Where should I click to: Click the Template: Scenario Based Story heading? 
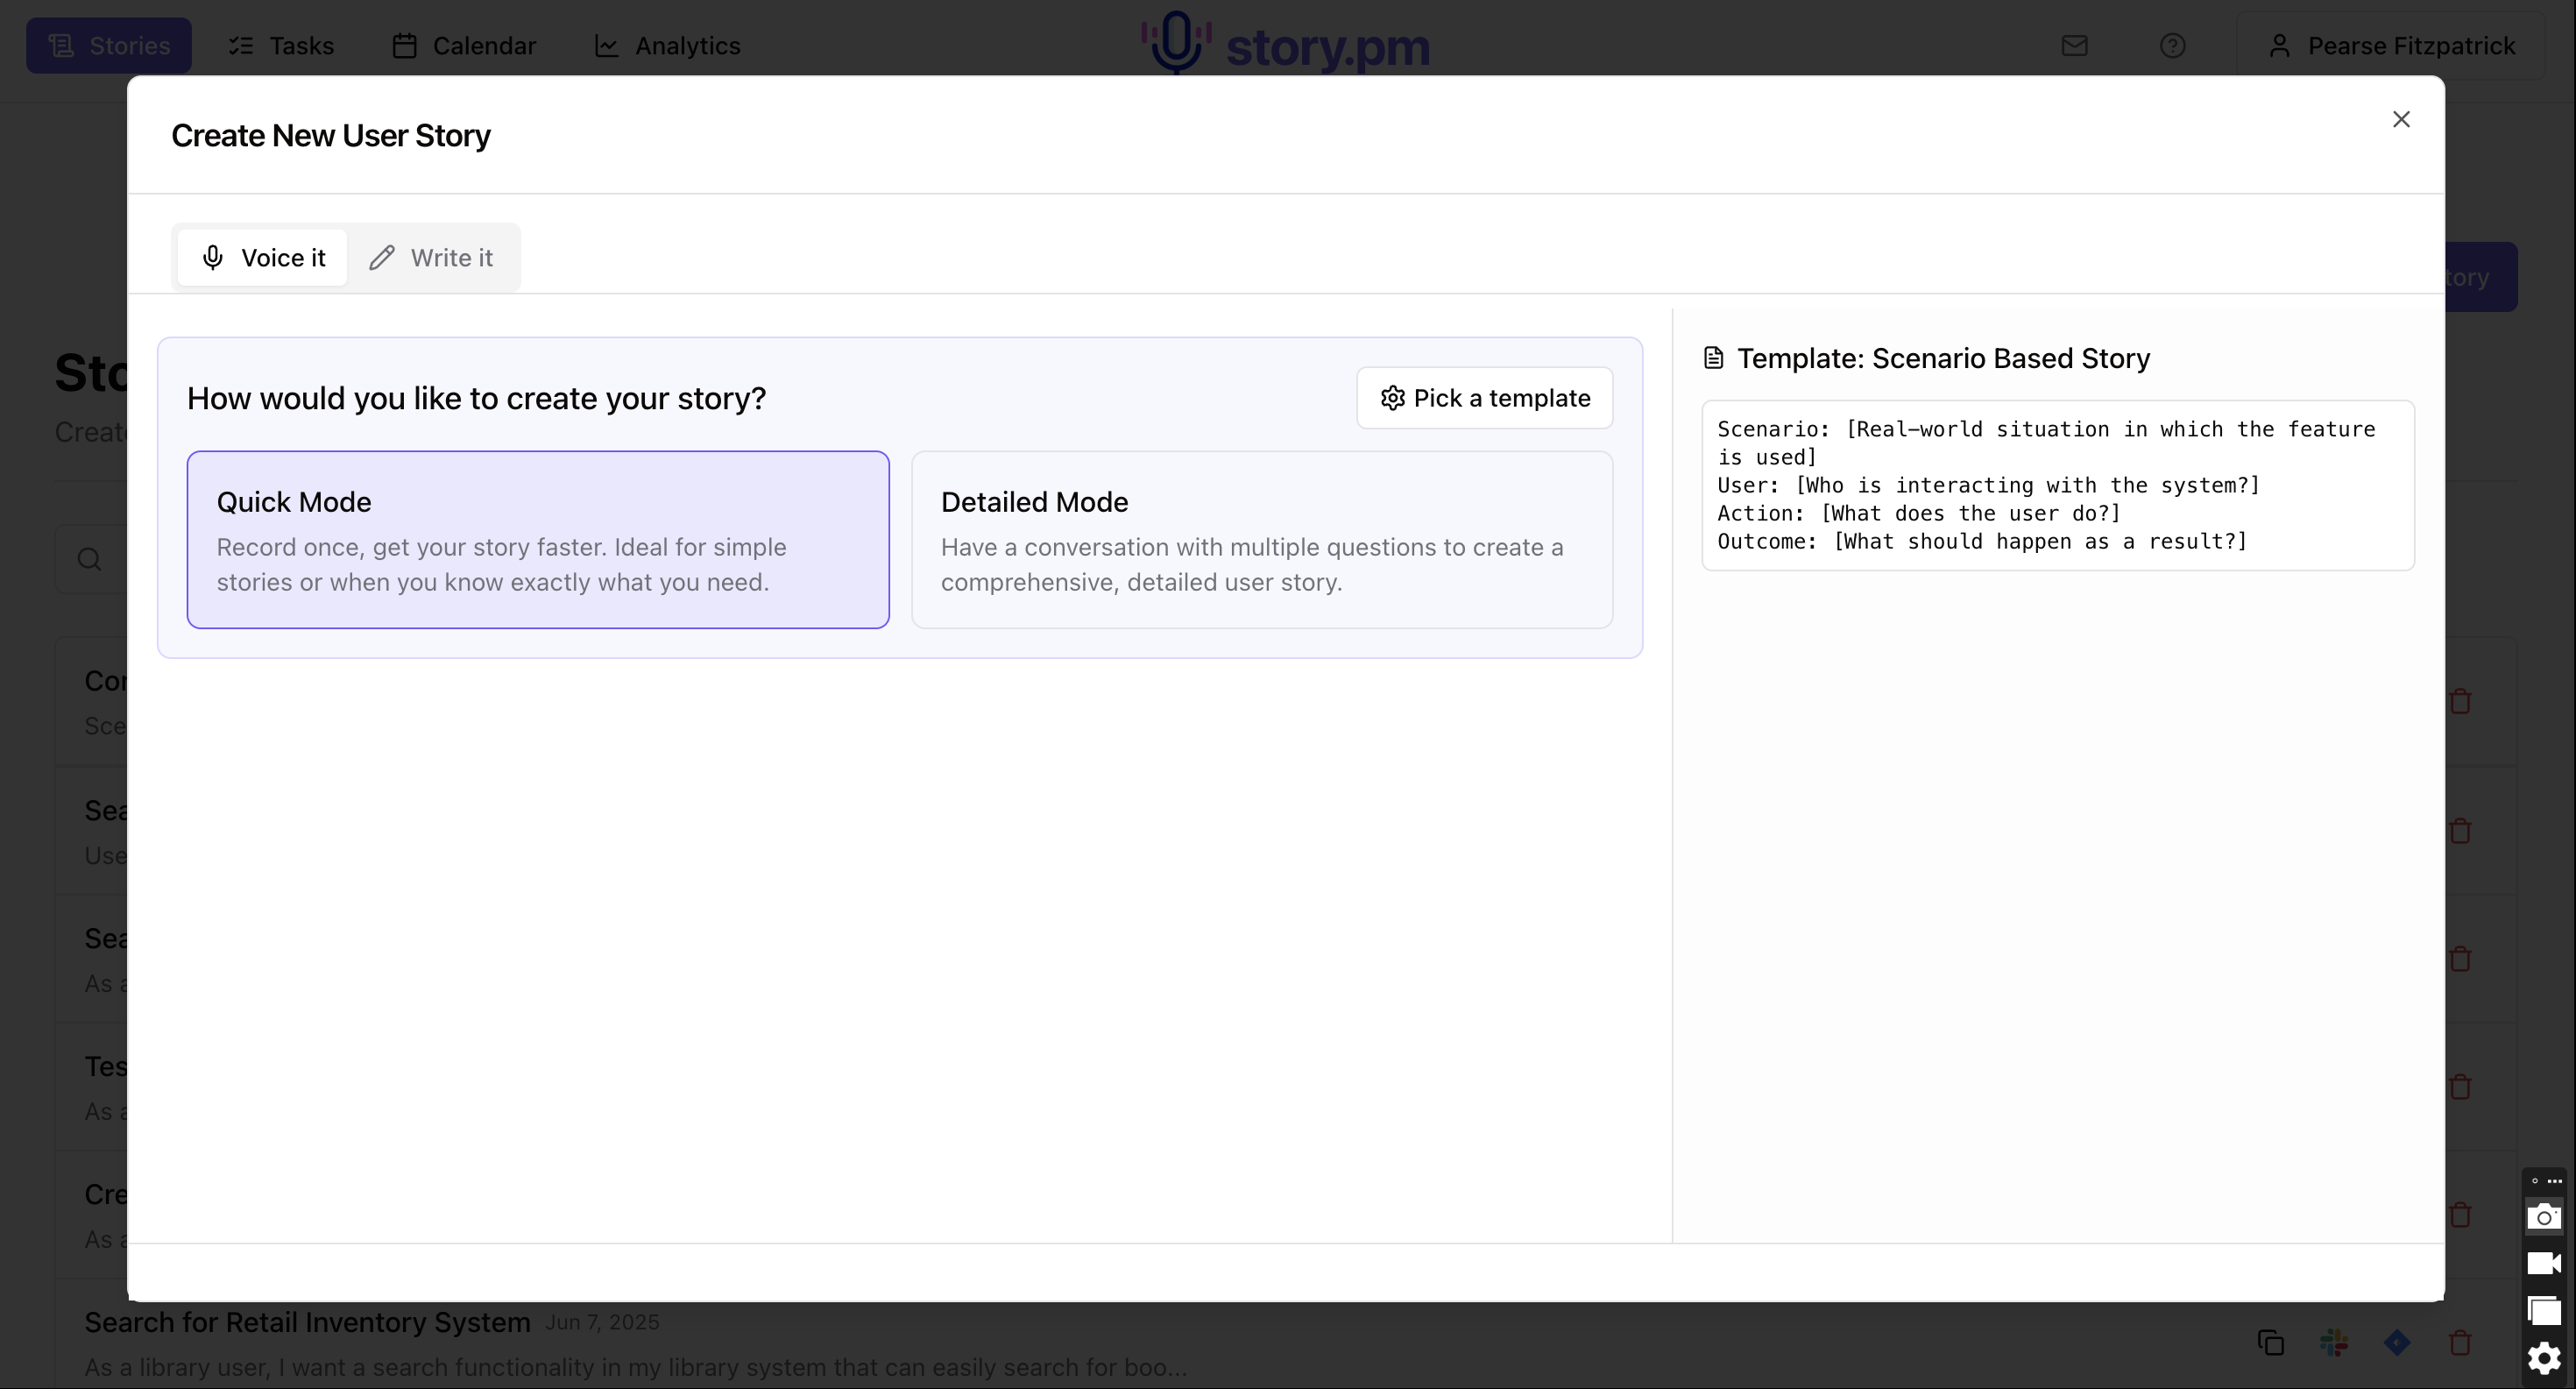click(x=1943, y=358)
